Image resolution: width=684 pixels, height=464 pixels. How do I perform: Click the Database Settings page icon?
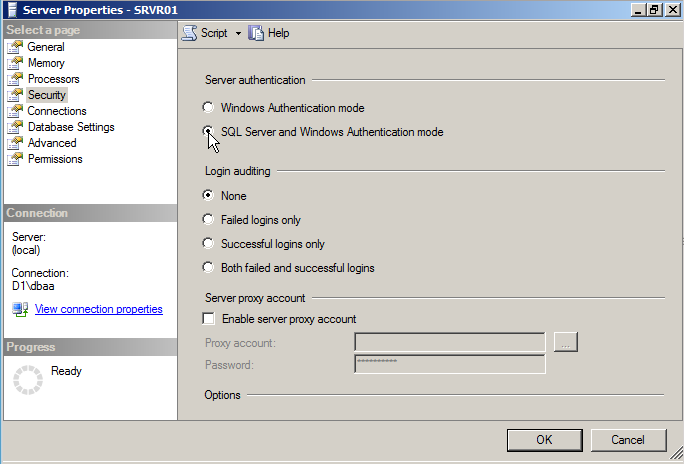(15, 127)
